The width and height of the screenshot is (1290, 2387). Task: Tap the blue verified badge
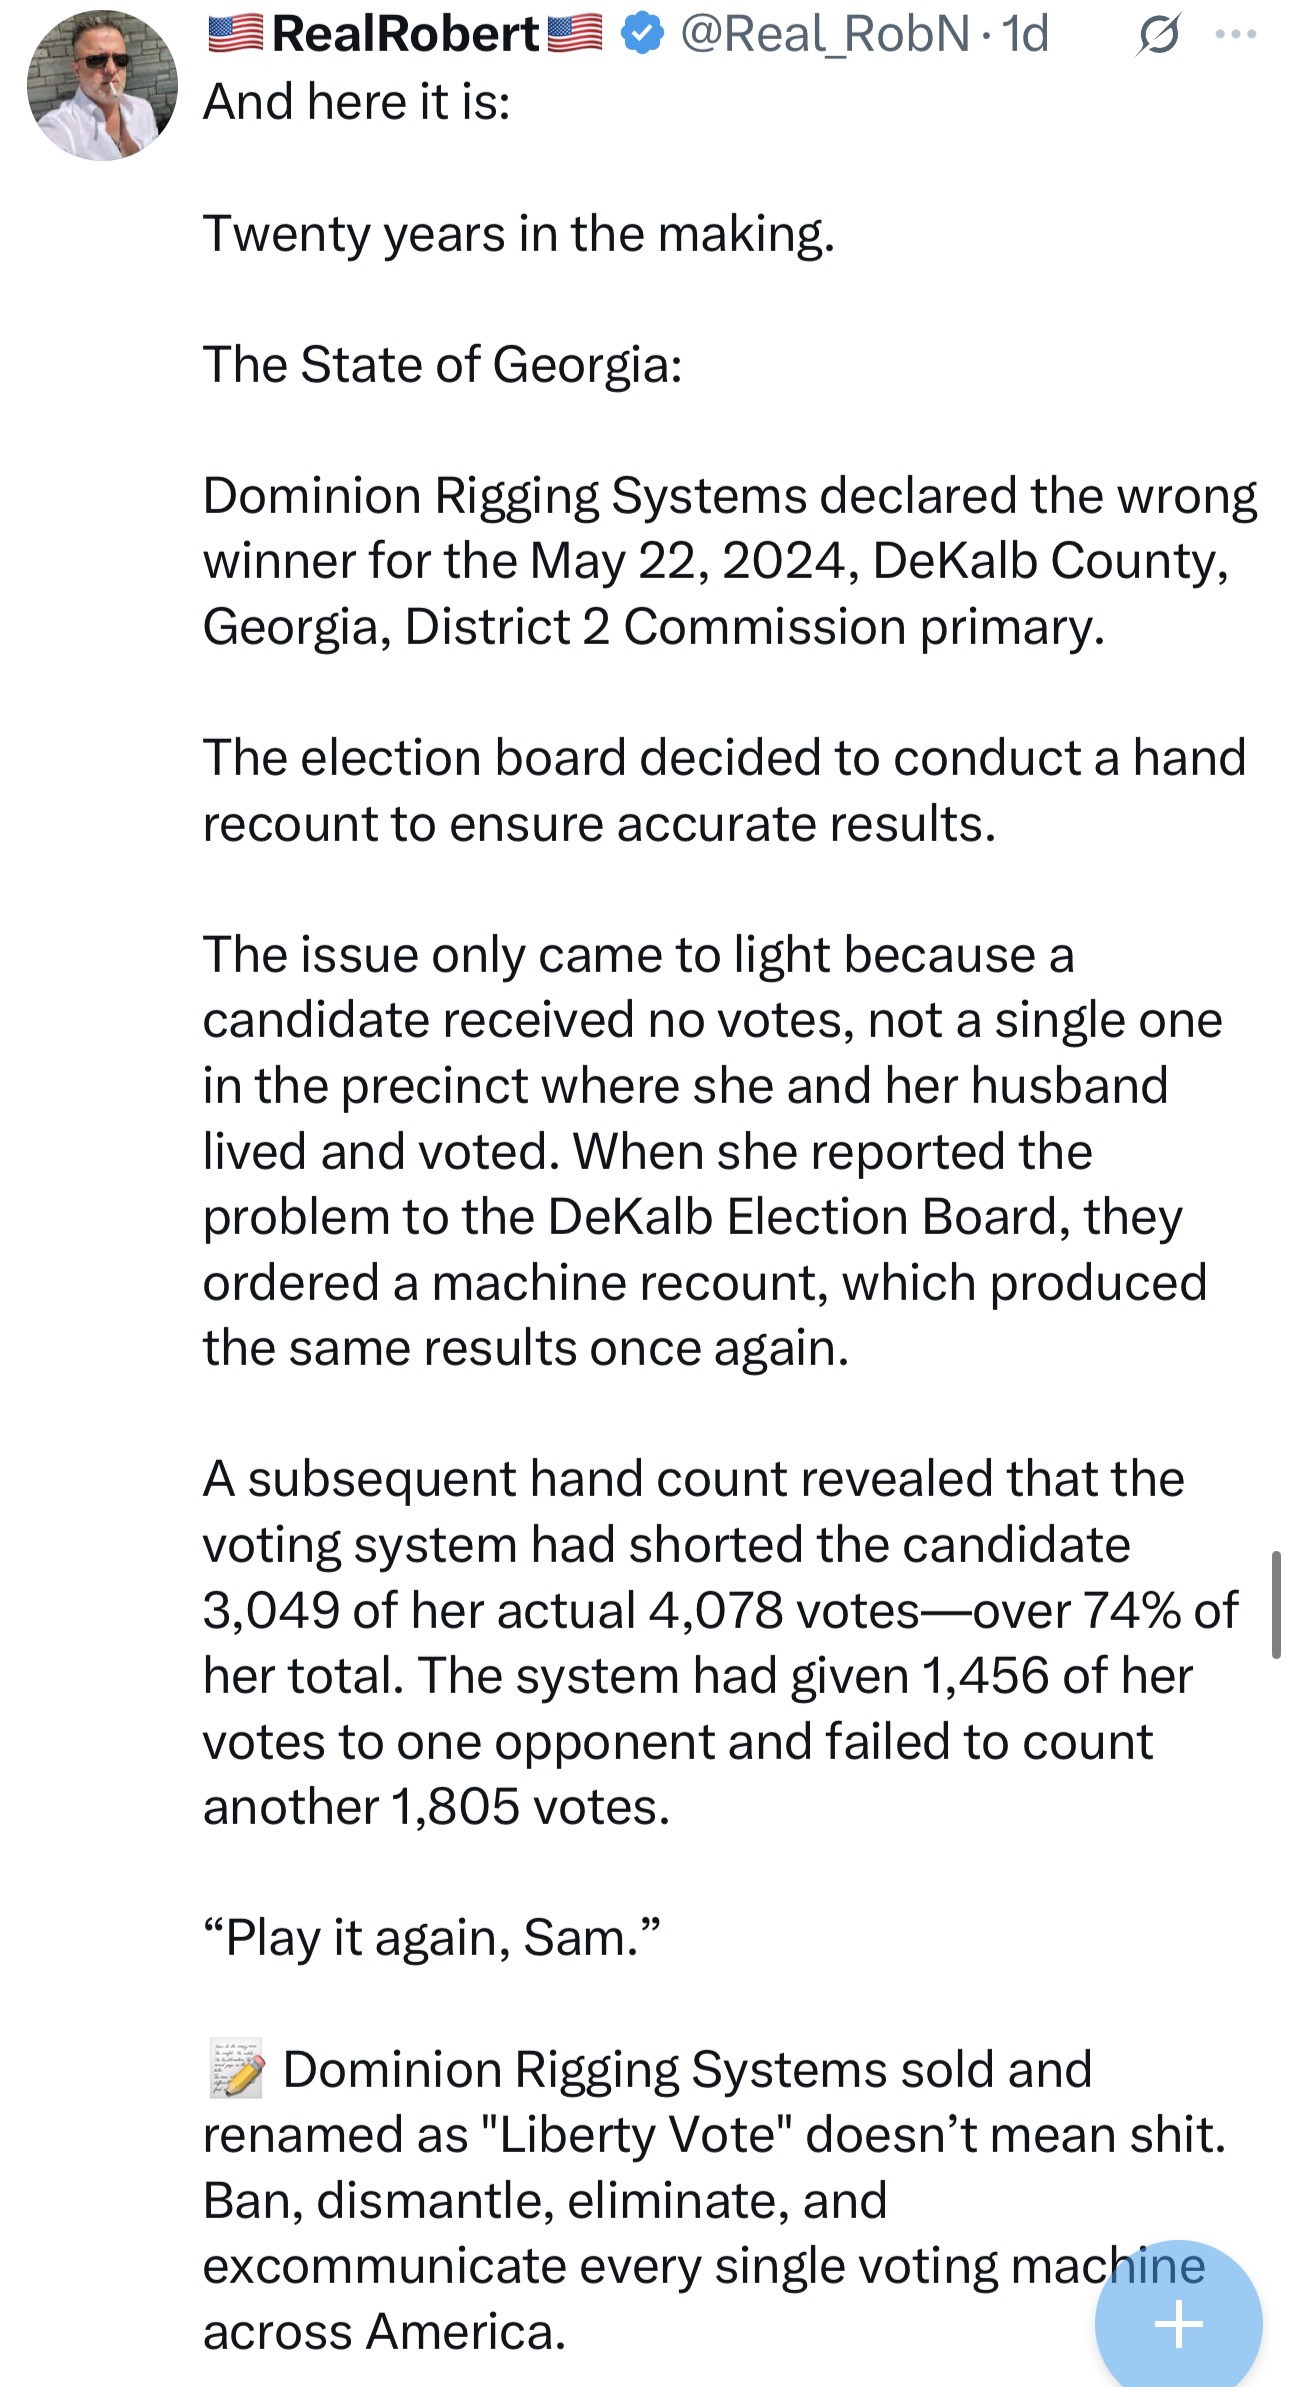pyautogui.click(x=641, y=35)
